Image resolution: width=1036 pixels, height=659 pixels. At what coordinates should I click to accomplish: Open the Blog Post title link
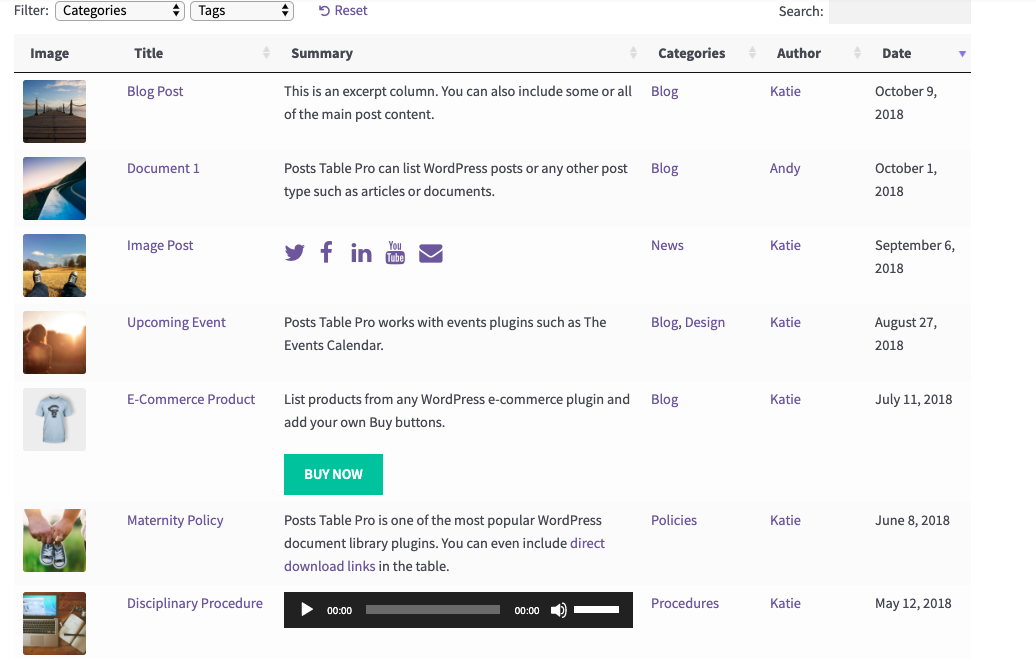(x=155, y=91)
